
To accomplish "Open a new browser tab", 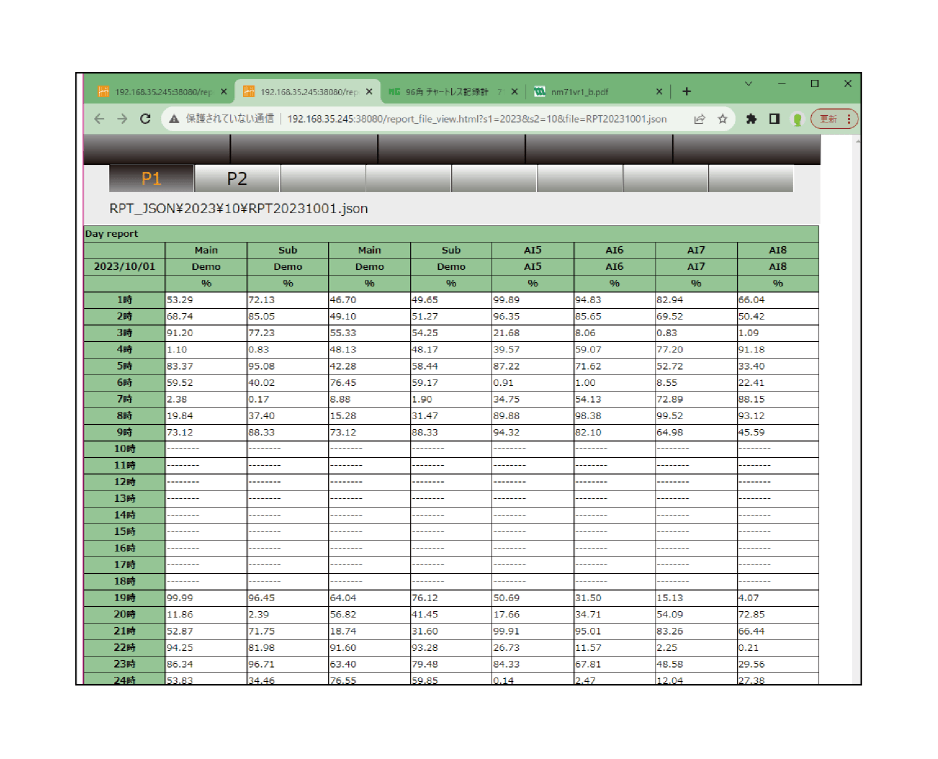I will [687, 91].
